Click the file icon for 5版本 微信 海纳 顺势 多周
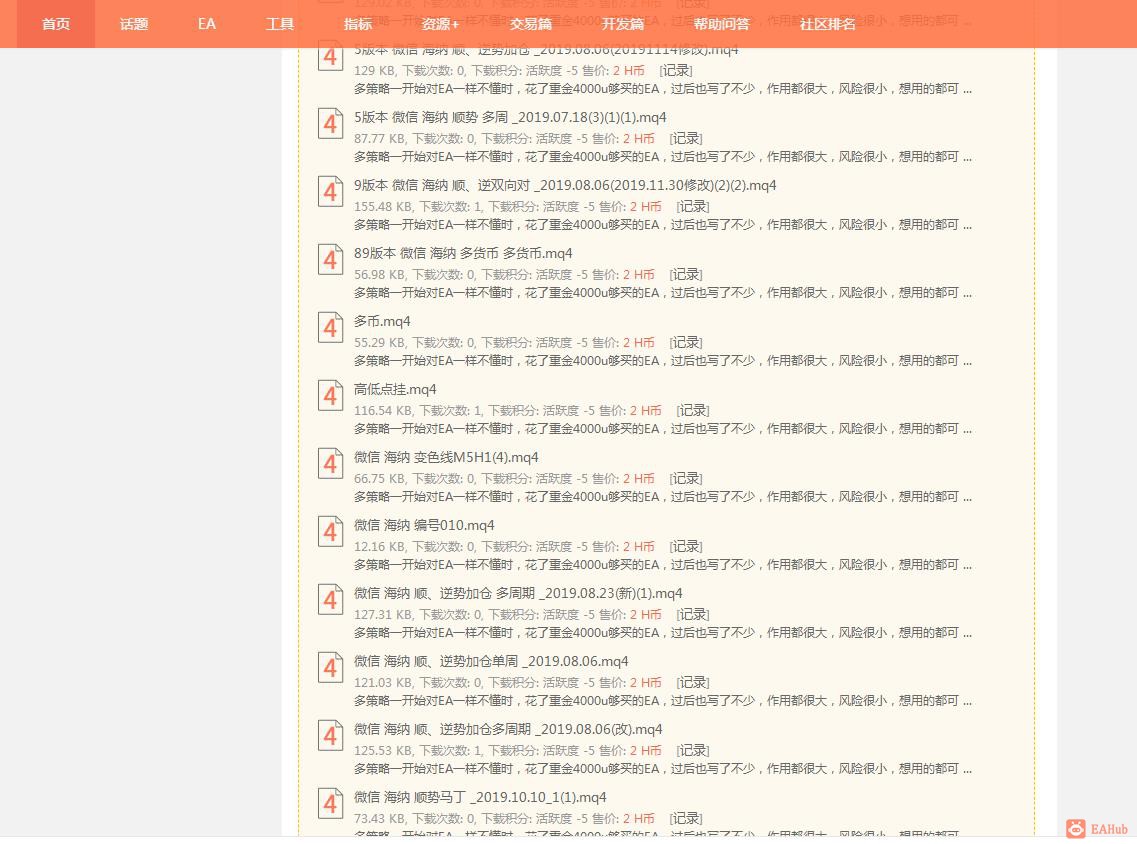This screenshot has width=1137, height=844. click(x=330, y=123)
